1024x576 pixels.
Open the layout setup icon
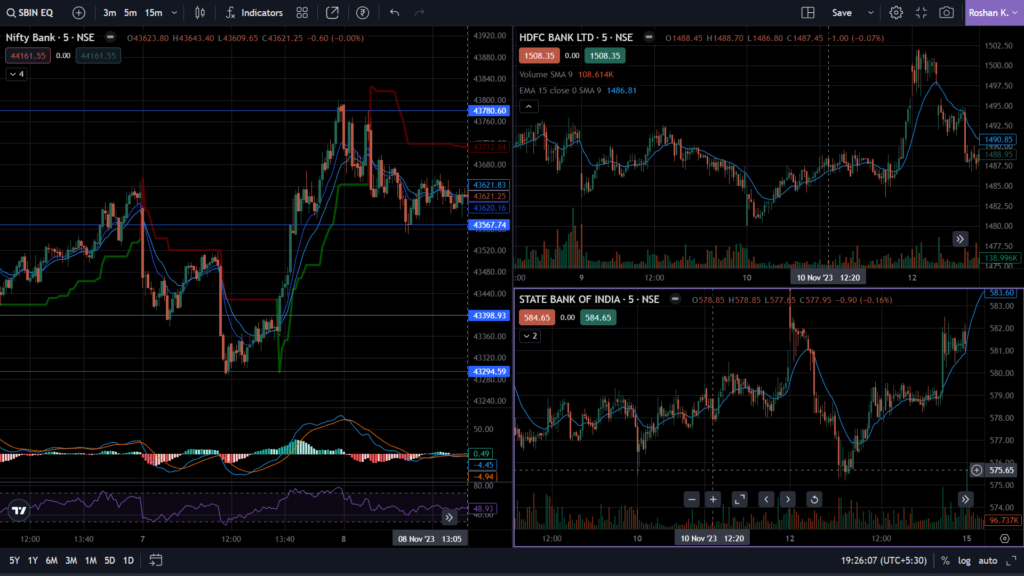808,12
